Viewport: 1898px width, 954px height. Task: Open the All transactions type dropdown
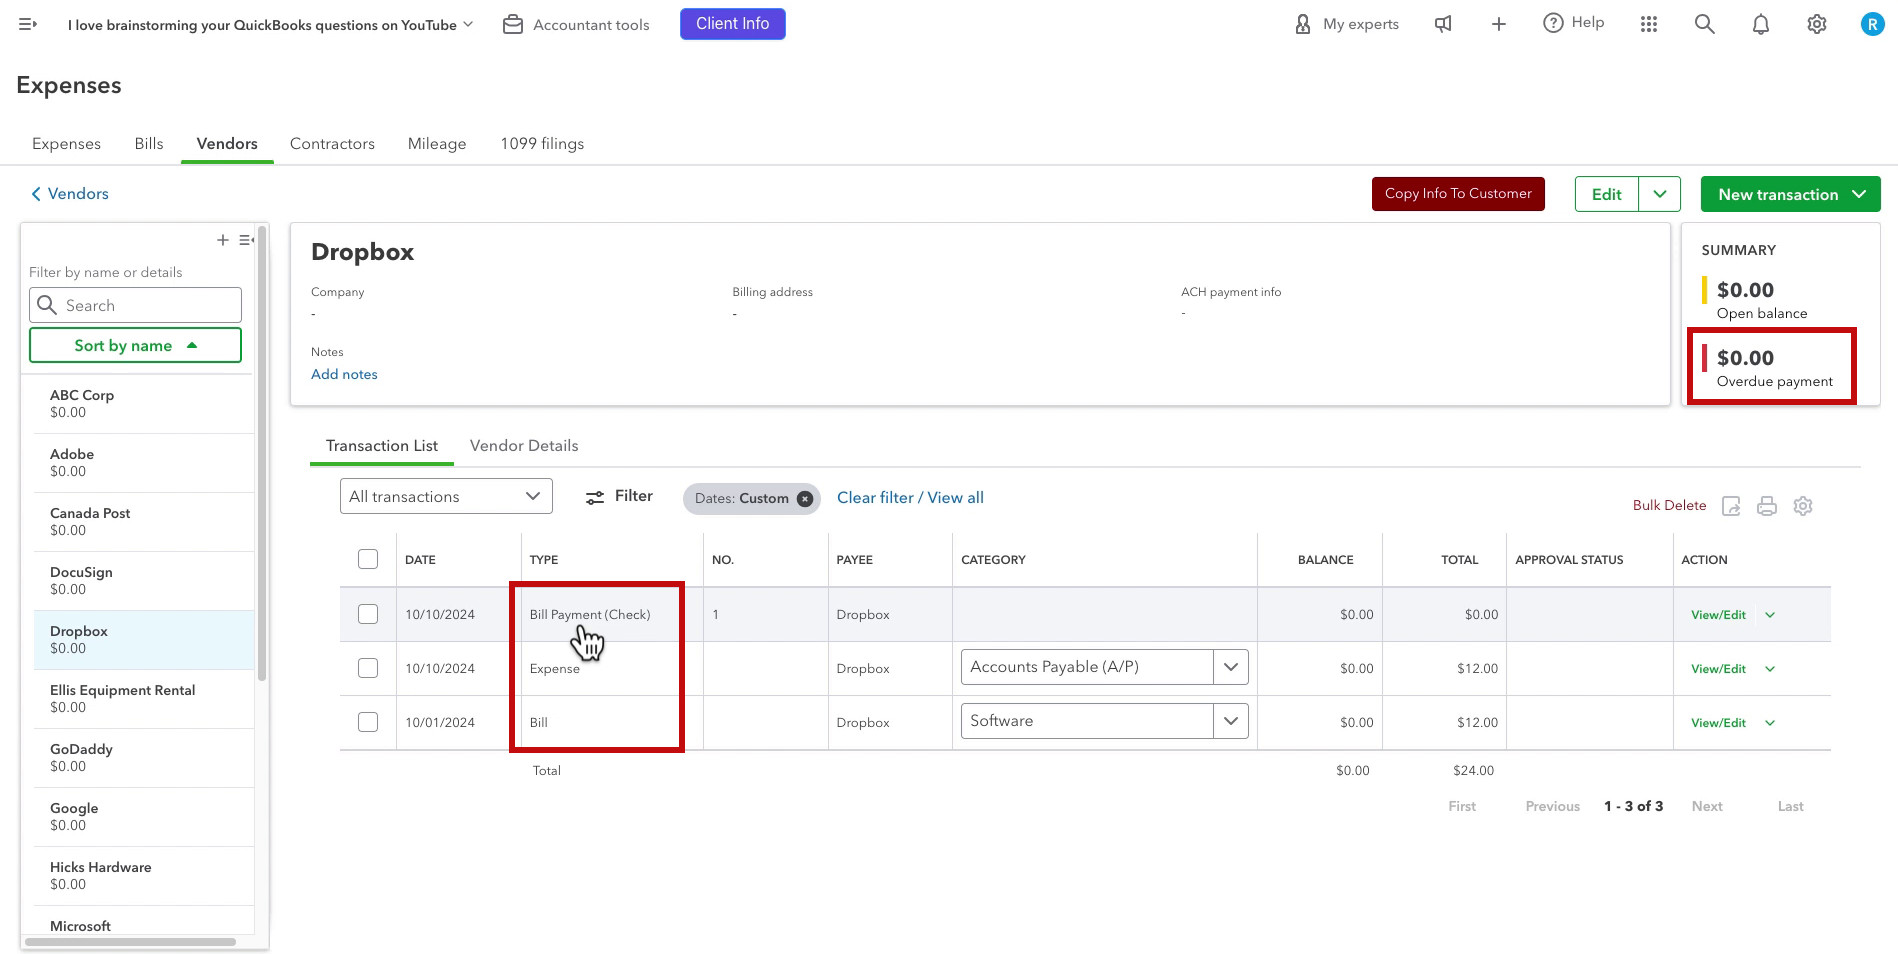coord(446,497)
